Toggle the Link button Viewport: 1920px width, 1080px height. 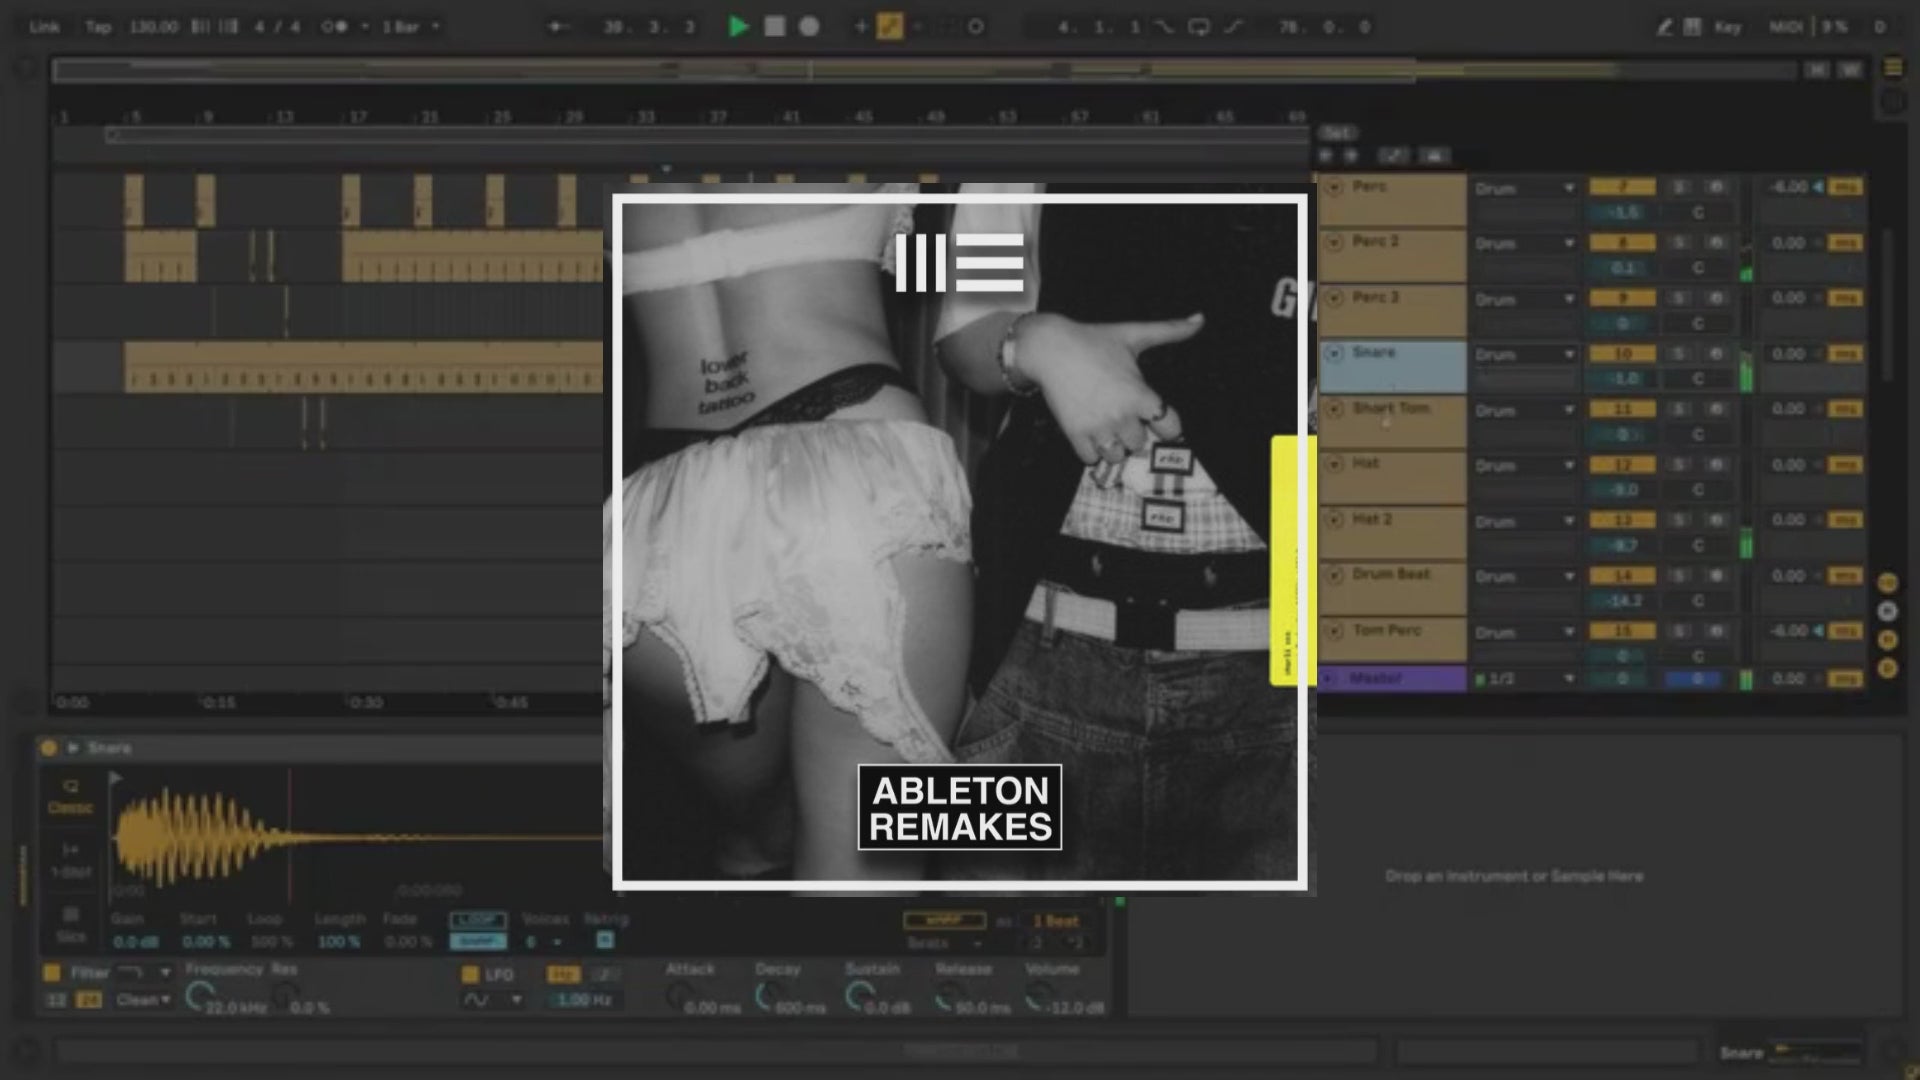coord(44,27)
